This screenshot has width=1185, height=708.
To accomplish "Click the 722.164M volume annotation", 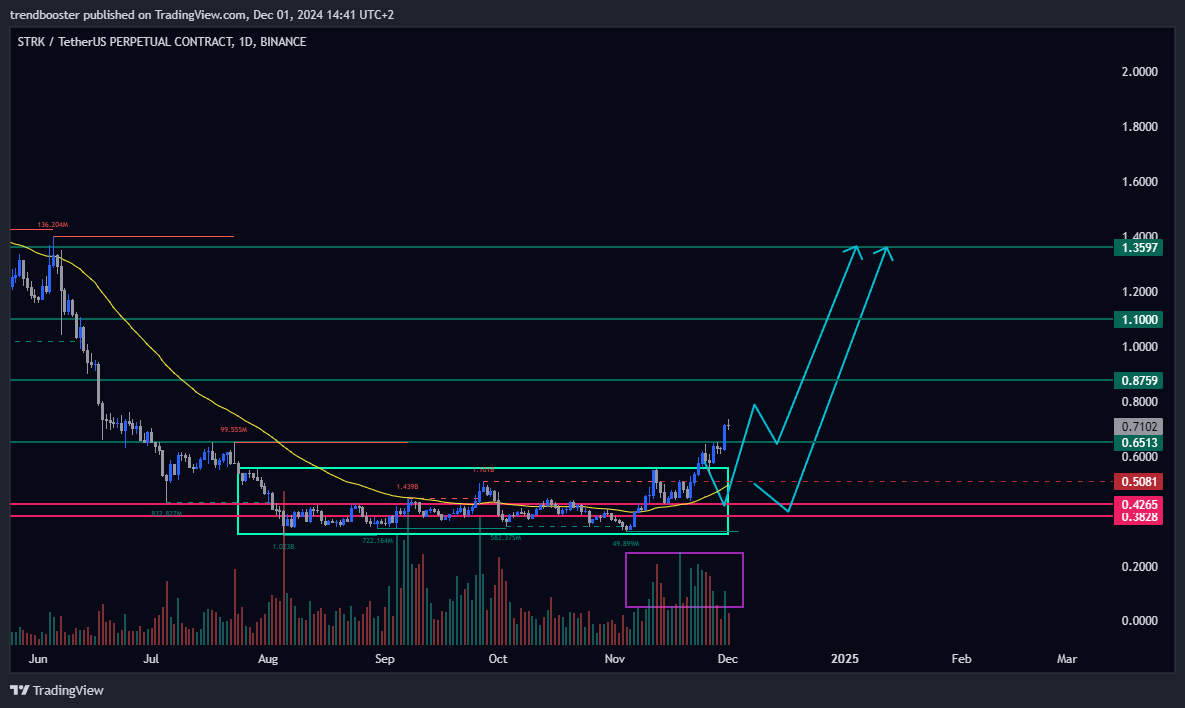I will tap(378, 540).
